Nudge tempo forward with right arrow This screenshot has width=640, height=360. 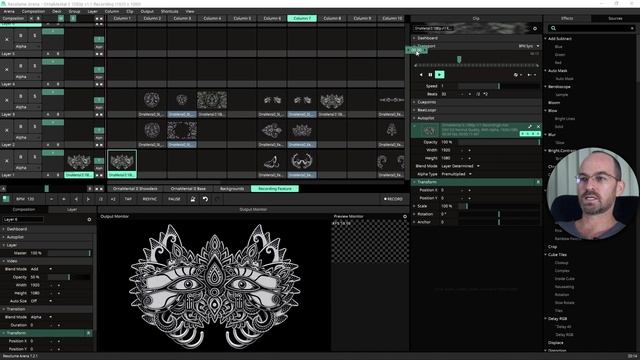pyautogui.click(x=88, y=199)
